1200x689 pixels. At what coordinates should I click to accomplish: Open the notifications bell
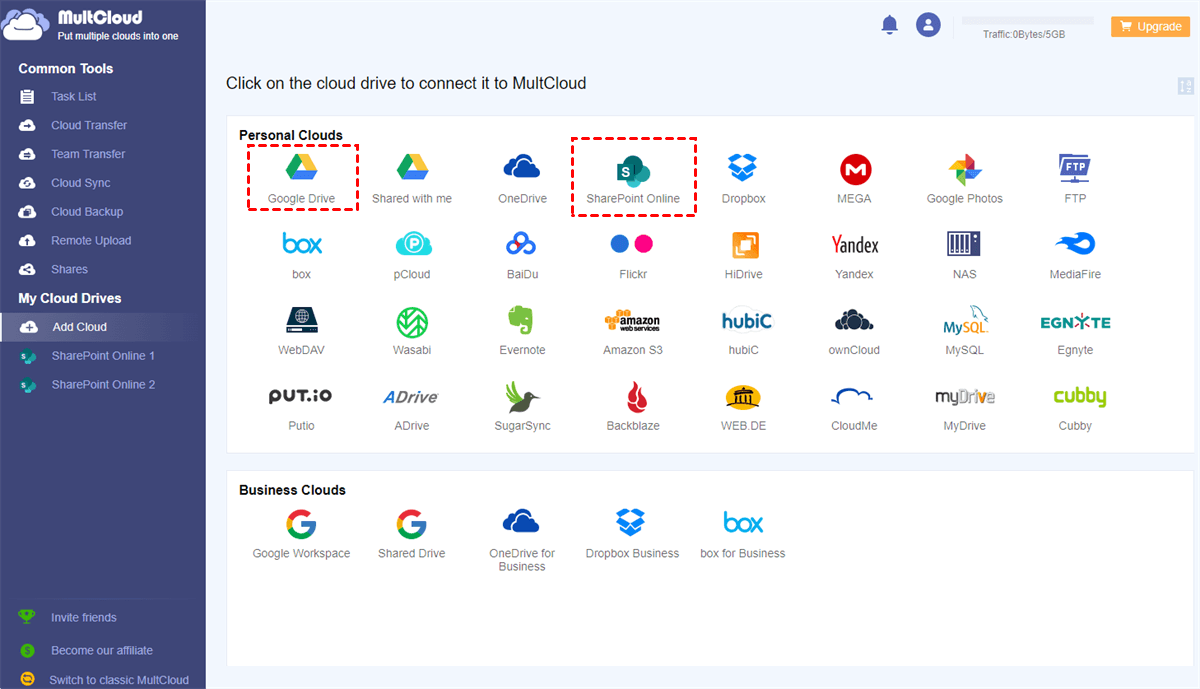[889, 26]
